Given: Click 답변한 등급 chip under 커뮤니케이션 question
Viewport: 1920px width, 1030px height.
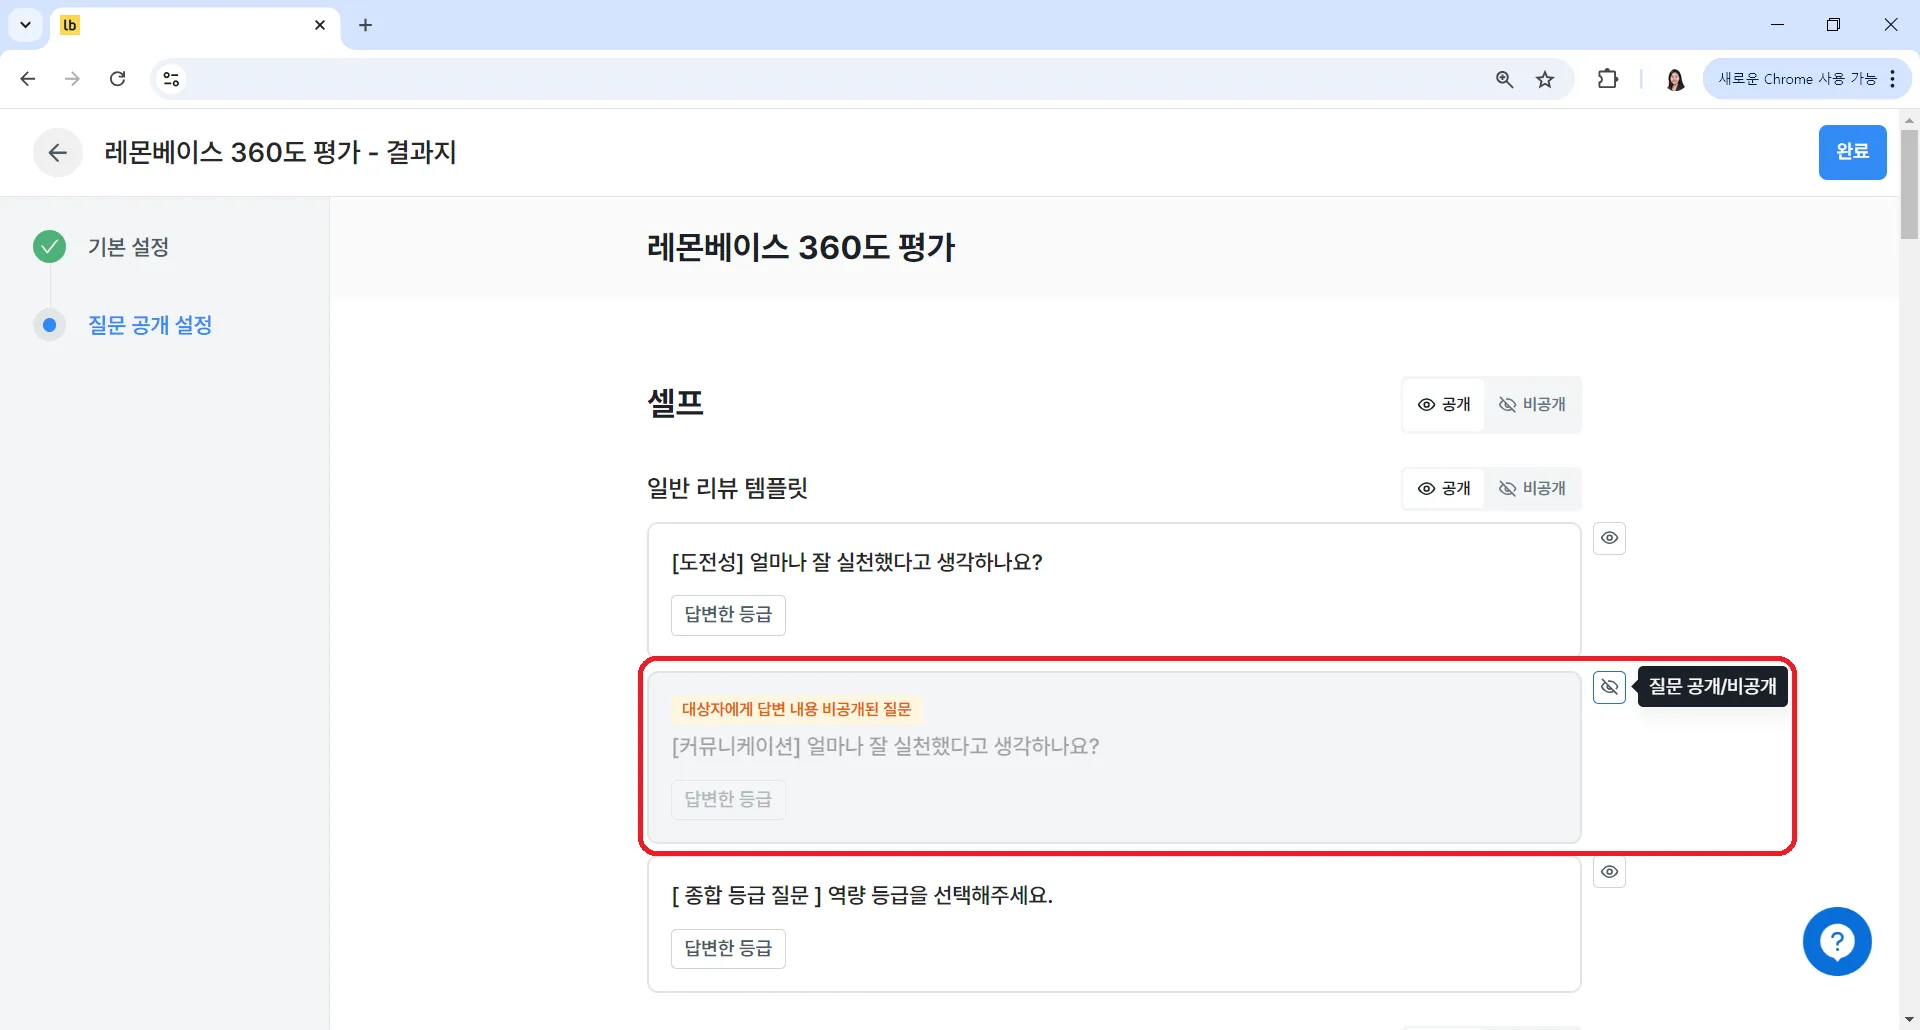Looking at the screenshot, I should tap(728, 799).
